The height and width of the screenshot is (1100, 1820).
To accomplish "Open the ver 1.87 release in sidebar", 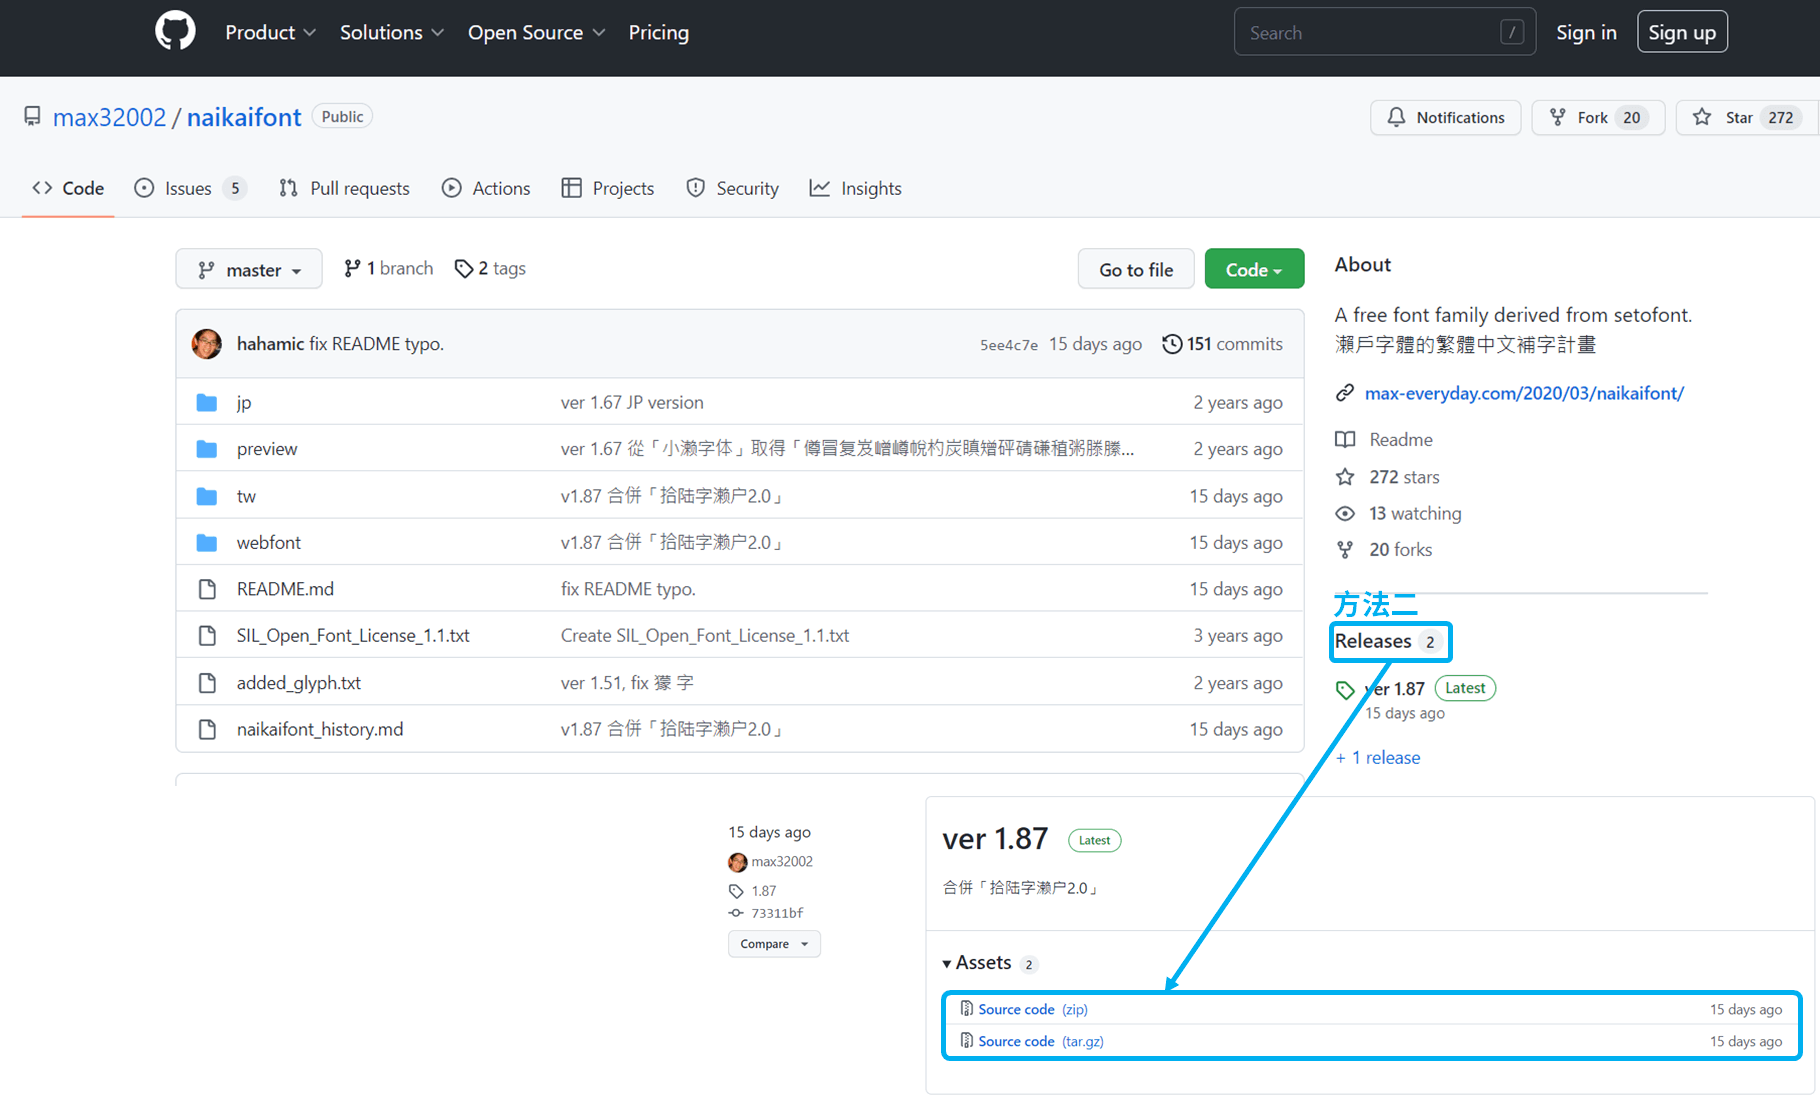I will pos(1395,688).
